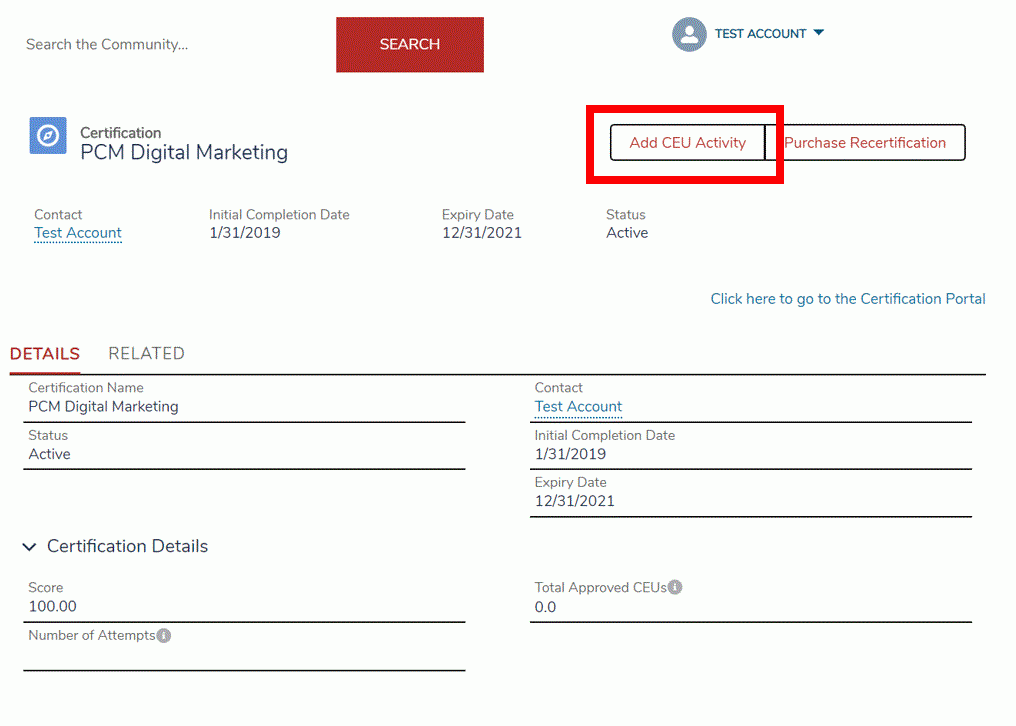Open Test Account link under Details tab
This screenshot has height=726, width=1016.
click(578, 406)
